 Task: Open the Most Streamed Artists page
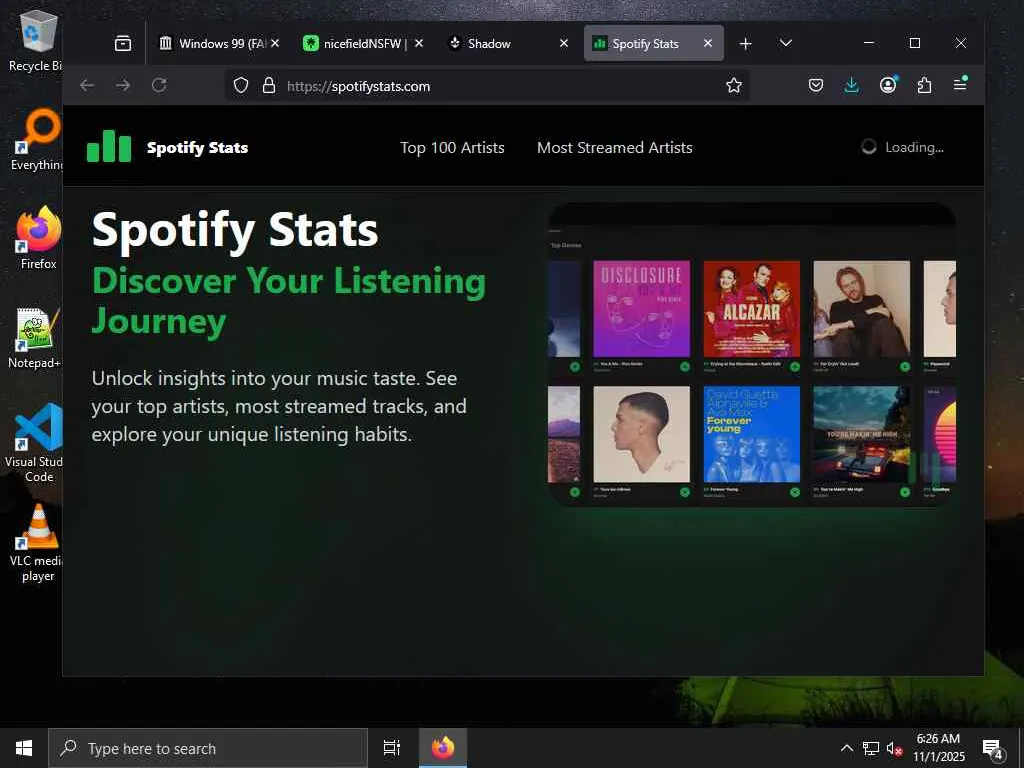tap(615, 148)
